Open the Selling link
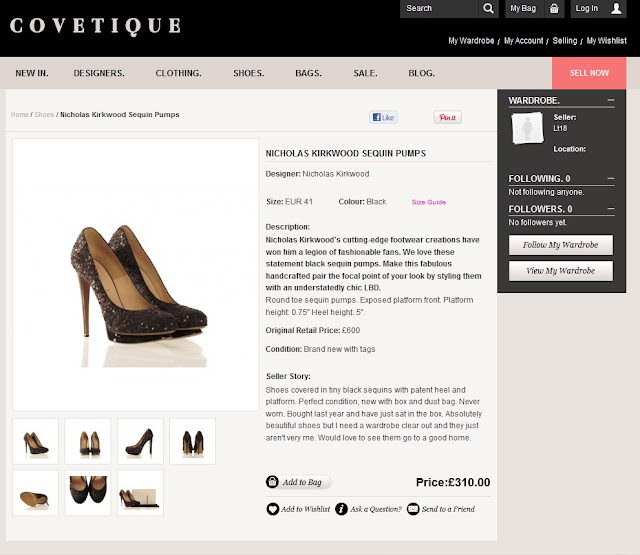The height and width of the screenshot is (555, 640). [x=565, y=41]
